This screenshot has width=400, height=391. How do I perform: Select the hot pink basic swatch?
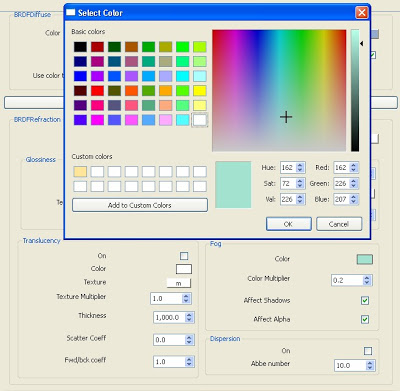pyautogui.click(x=97, y=105)
